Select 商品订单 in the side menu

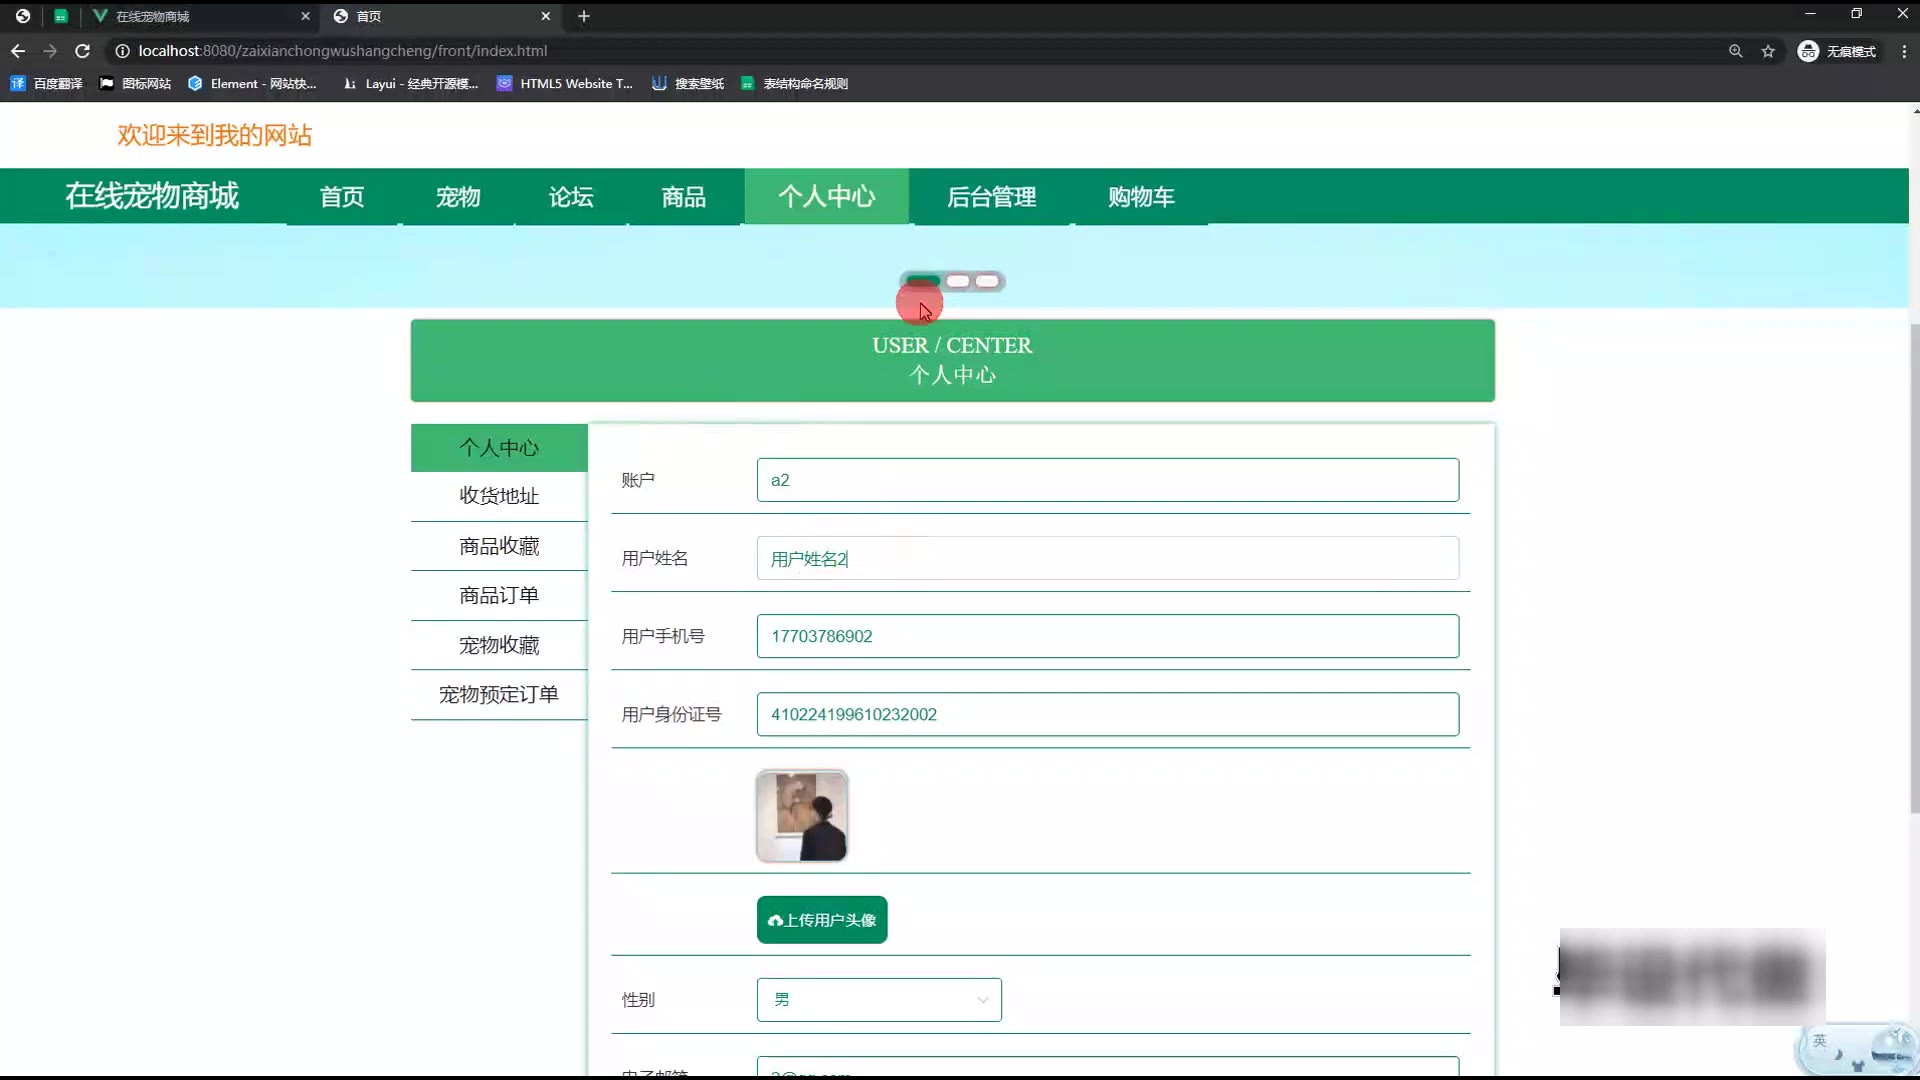pyautogui.click(x=499, y=596)
